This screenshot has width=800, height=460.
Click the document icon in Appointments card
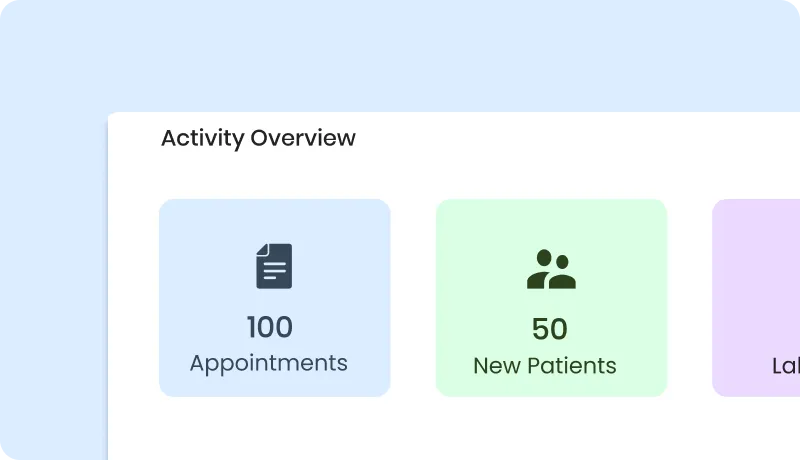(274, 266)
